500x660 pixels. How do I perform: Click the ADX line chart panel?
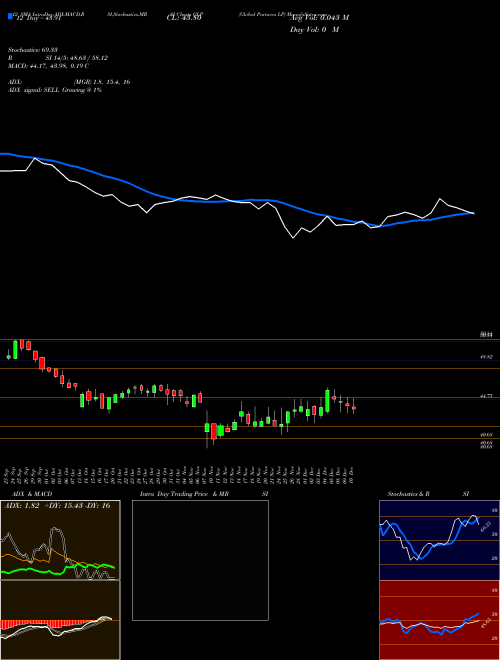60,540
